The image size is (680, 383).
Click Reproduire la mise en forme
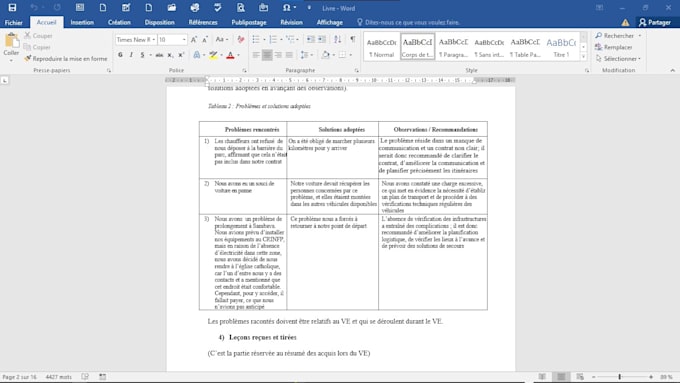(65, 59)
